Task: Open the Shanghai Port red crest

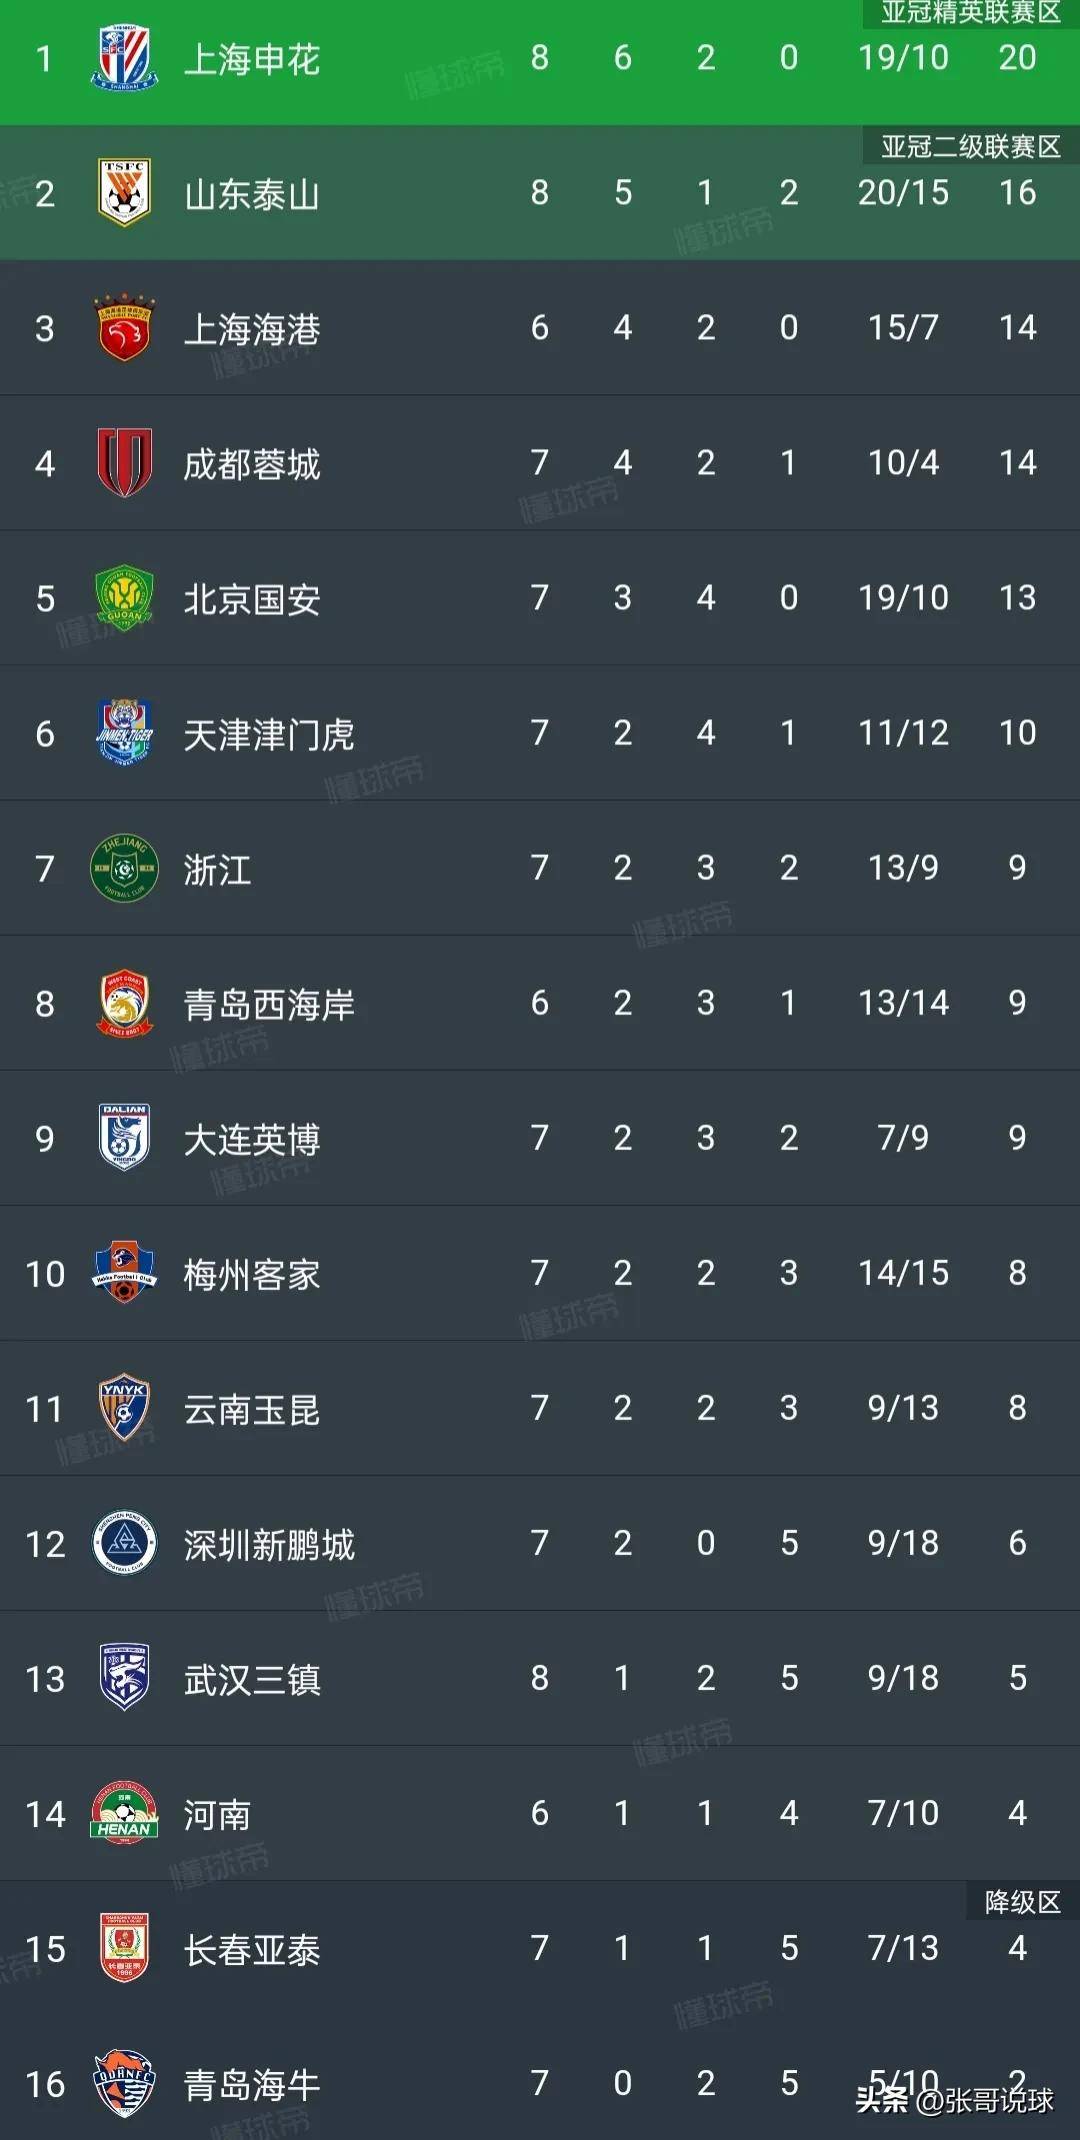Action: coord(124,328)
